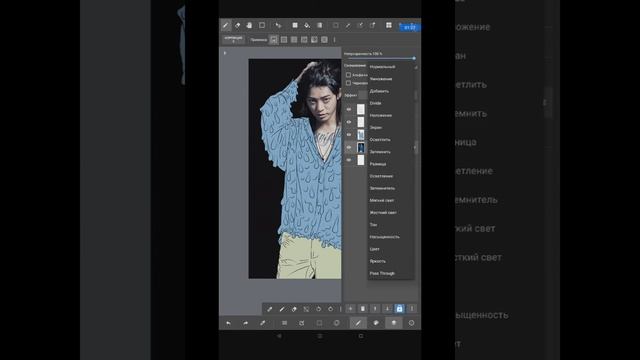Hide the blue shirt layer with its eye
Screen dimensions: 640x360
click(349, 134)
